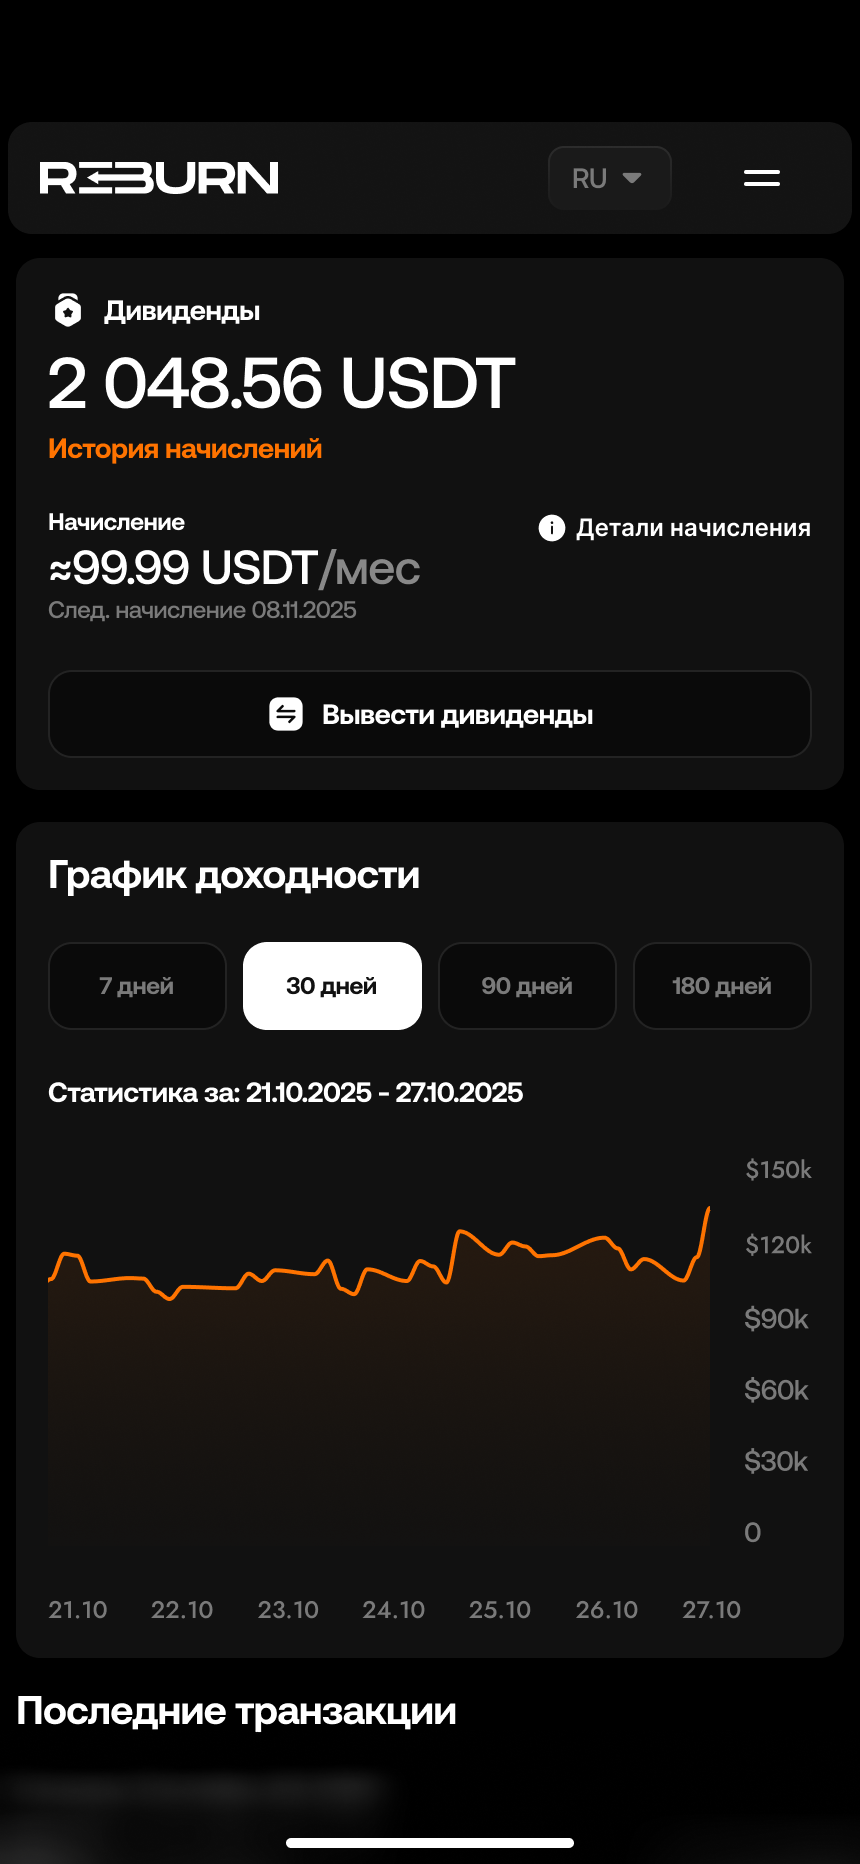Tap the Последние транзакции heading
This screenshot has width=860, height=1864.
(x=237, y=1711)
